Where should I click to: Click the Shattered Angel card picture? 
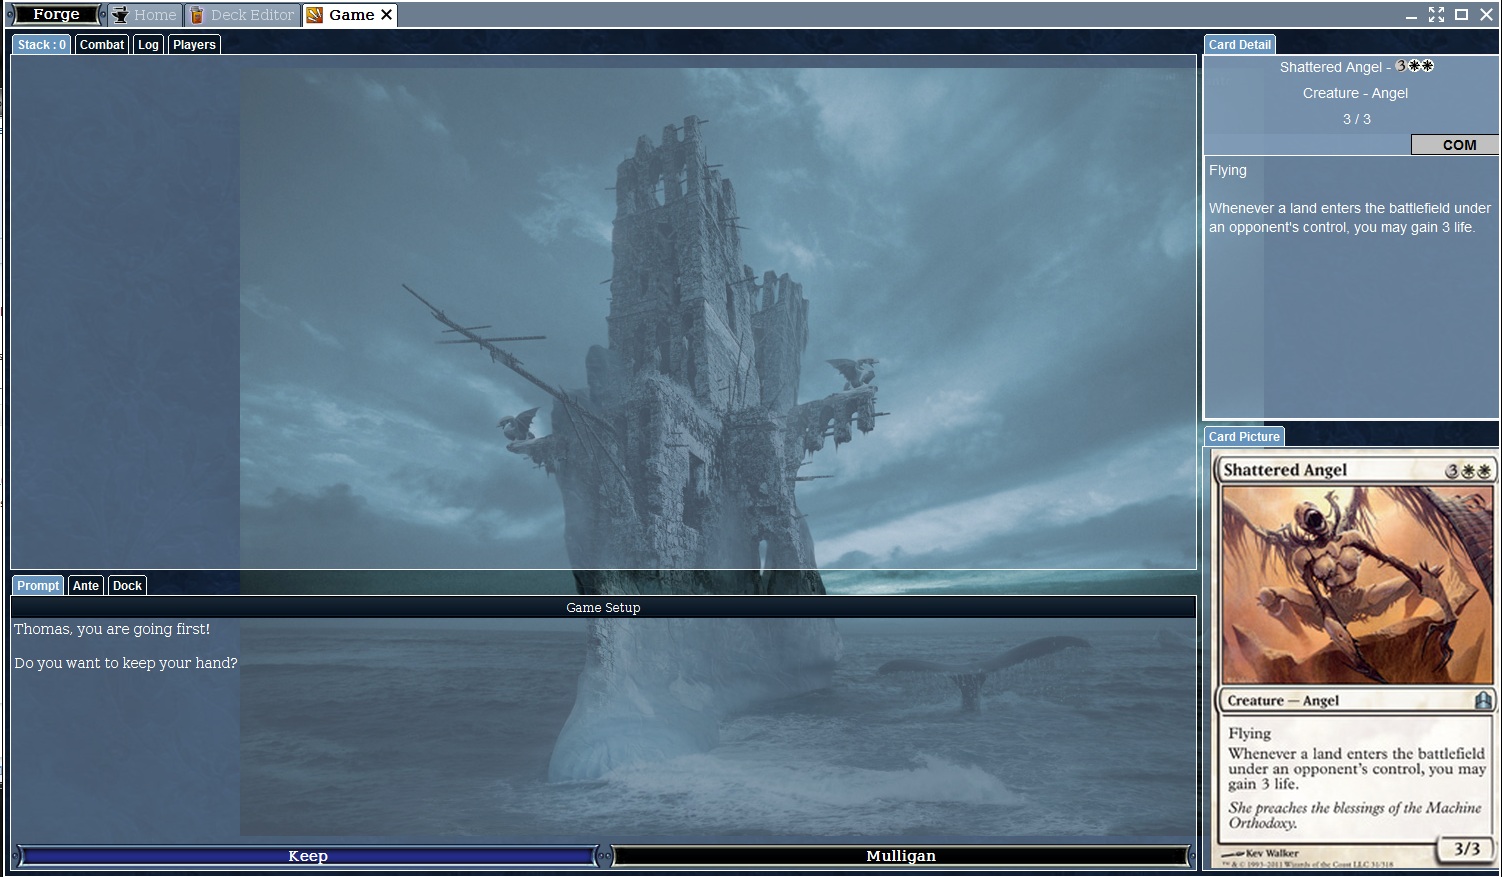(x=1356, y=661)
